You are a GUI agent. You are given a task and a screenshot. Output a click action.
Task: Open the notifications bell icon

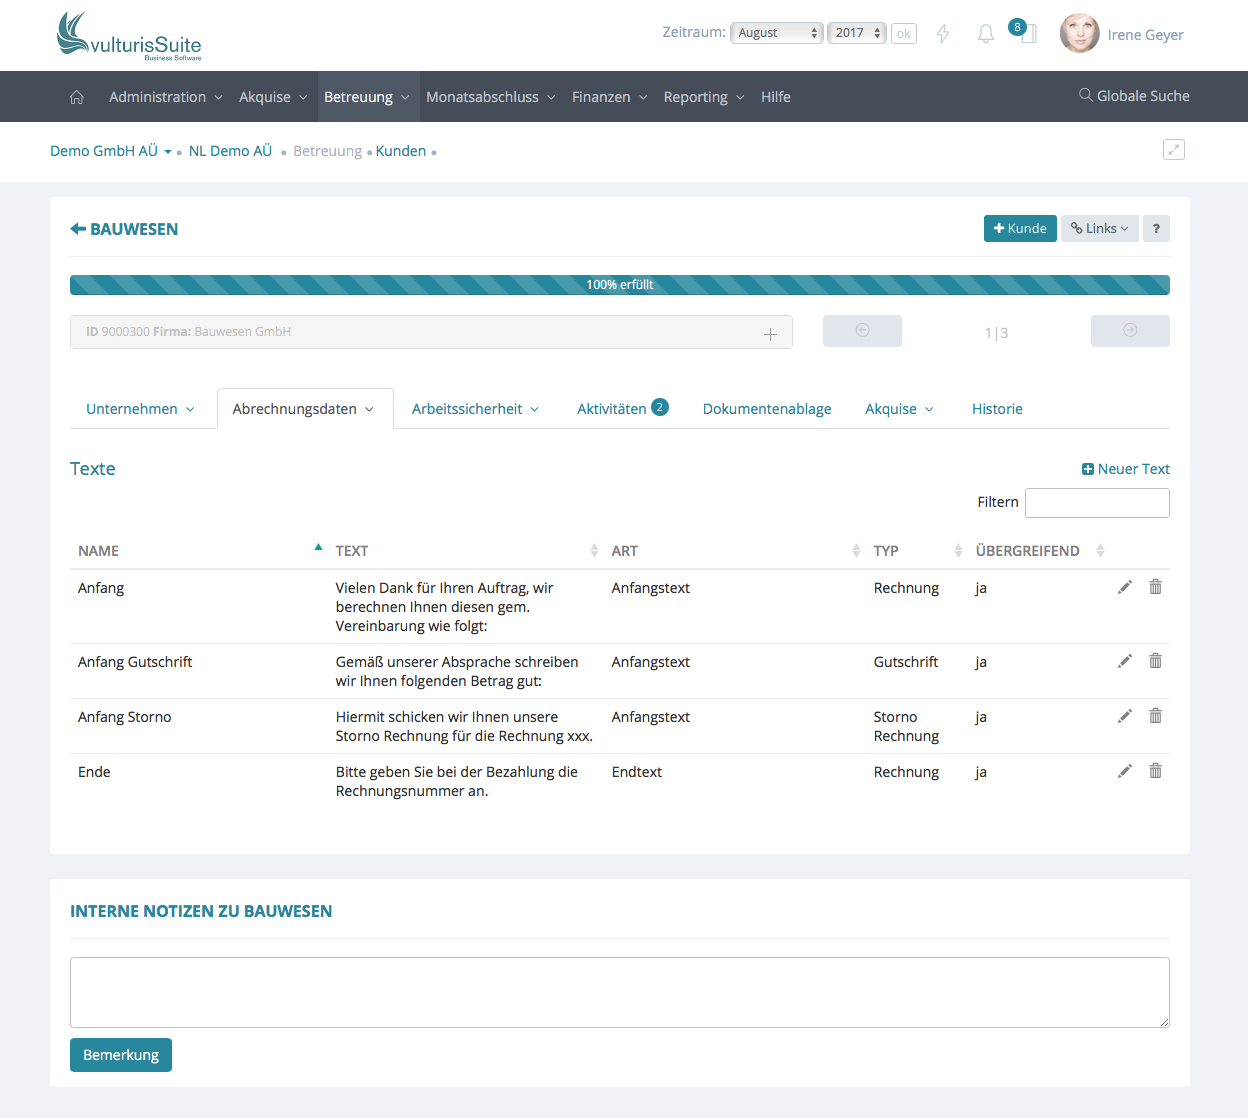click(x=985, y=34)
